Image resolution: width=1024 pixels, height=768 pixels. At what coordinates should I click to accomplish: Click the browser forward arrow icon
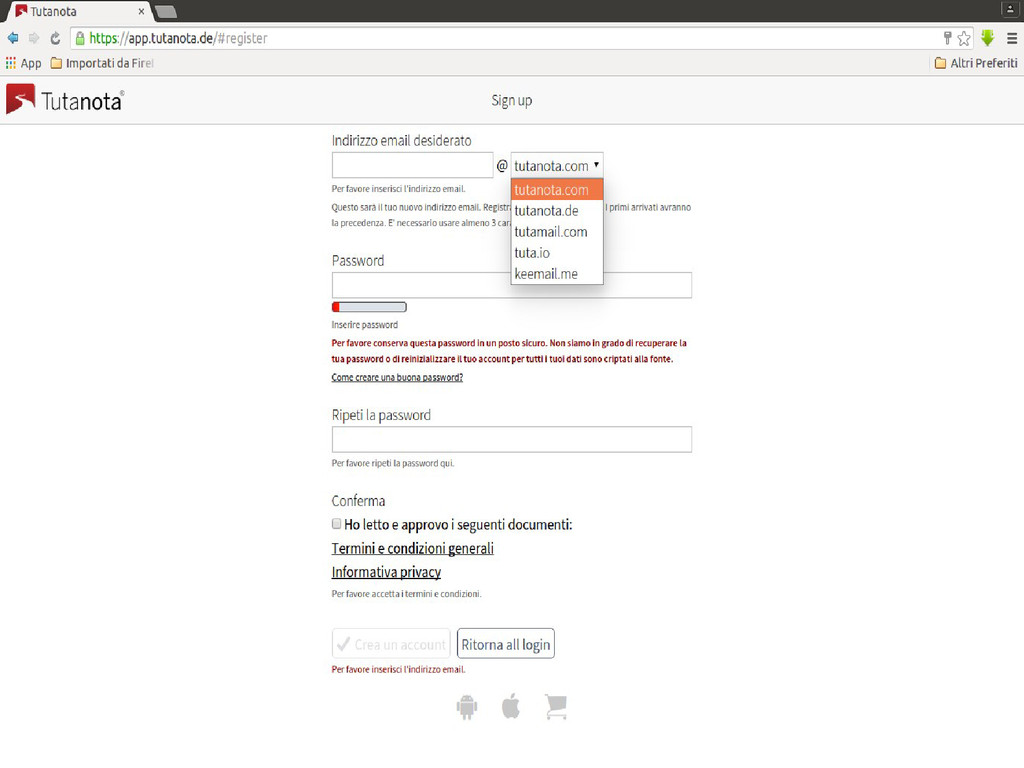[x=34, y=38]
